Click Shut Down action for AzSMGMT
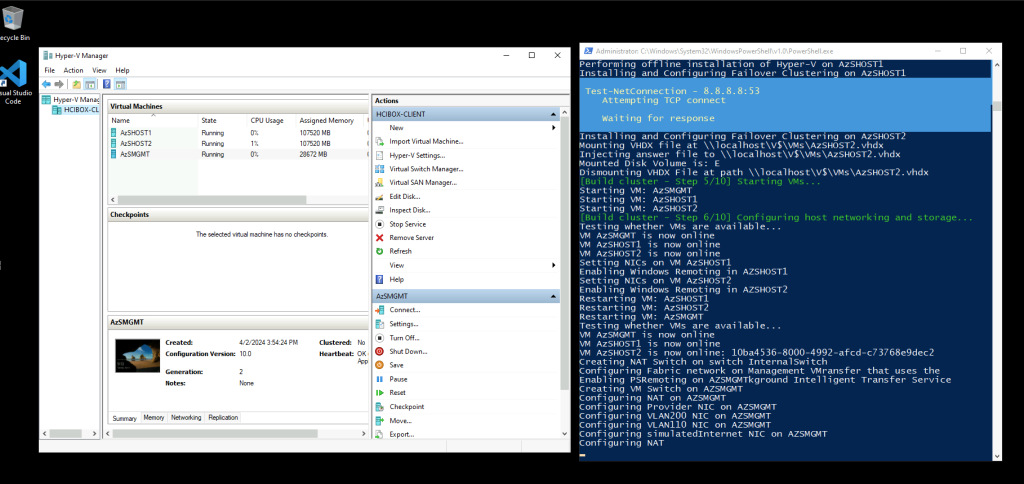 pyautogui.click(x=408, y=351)
